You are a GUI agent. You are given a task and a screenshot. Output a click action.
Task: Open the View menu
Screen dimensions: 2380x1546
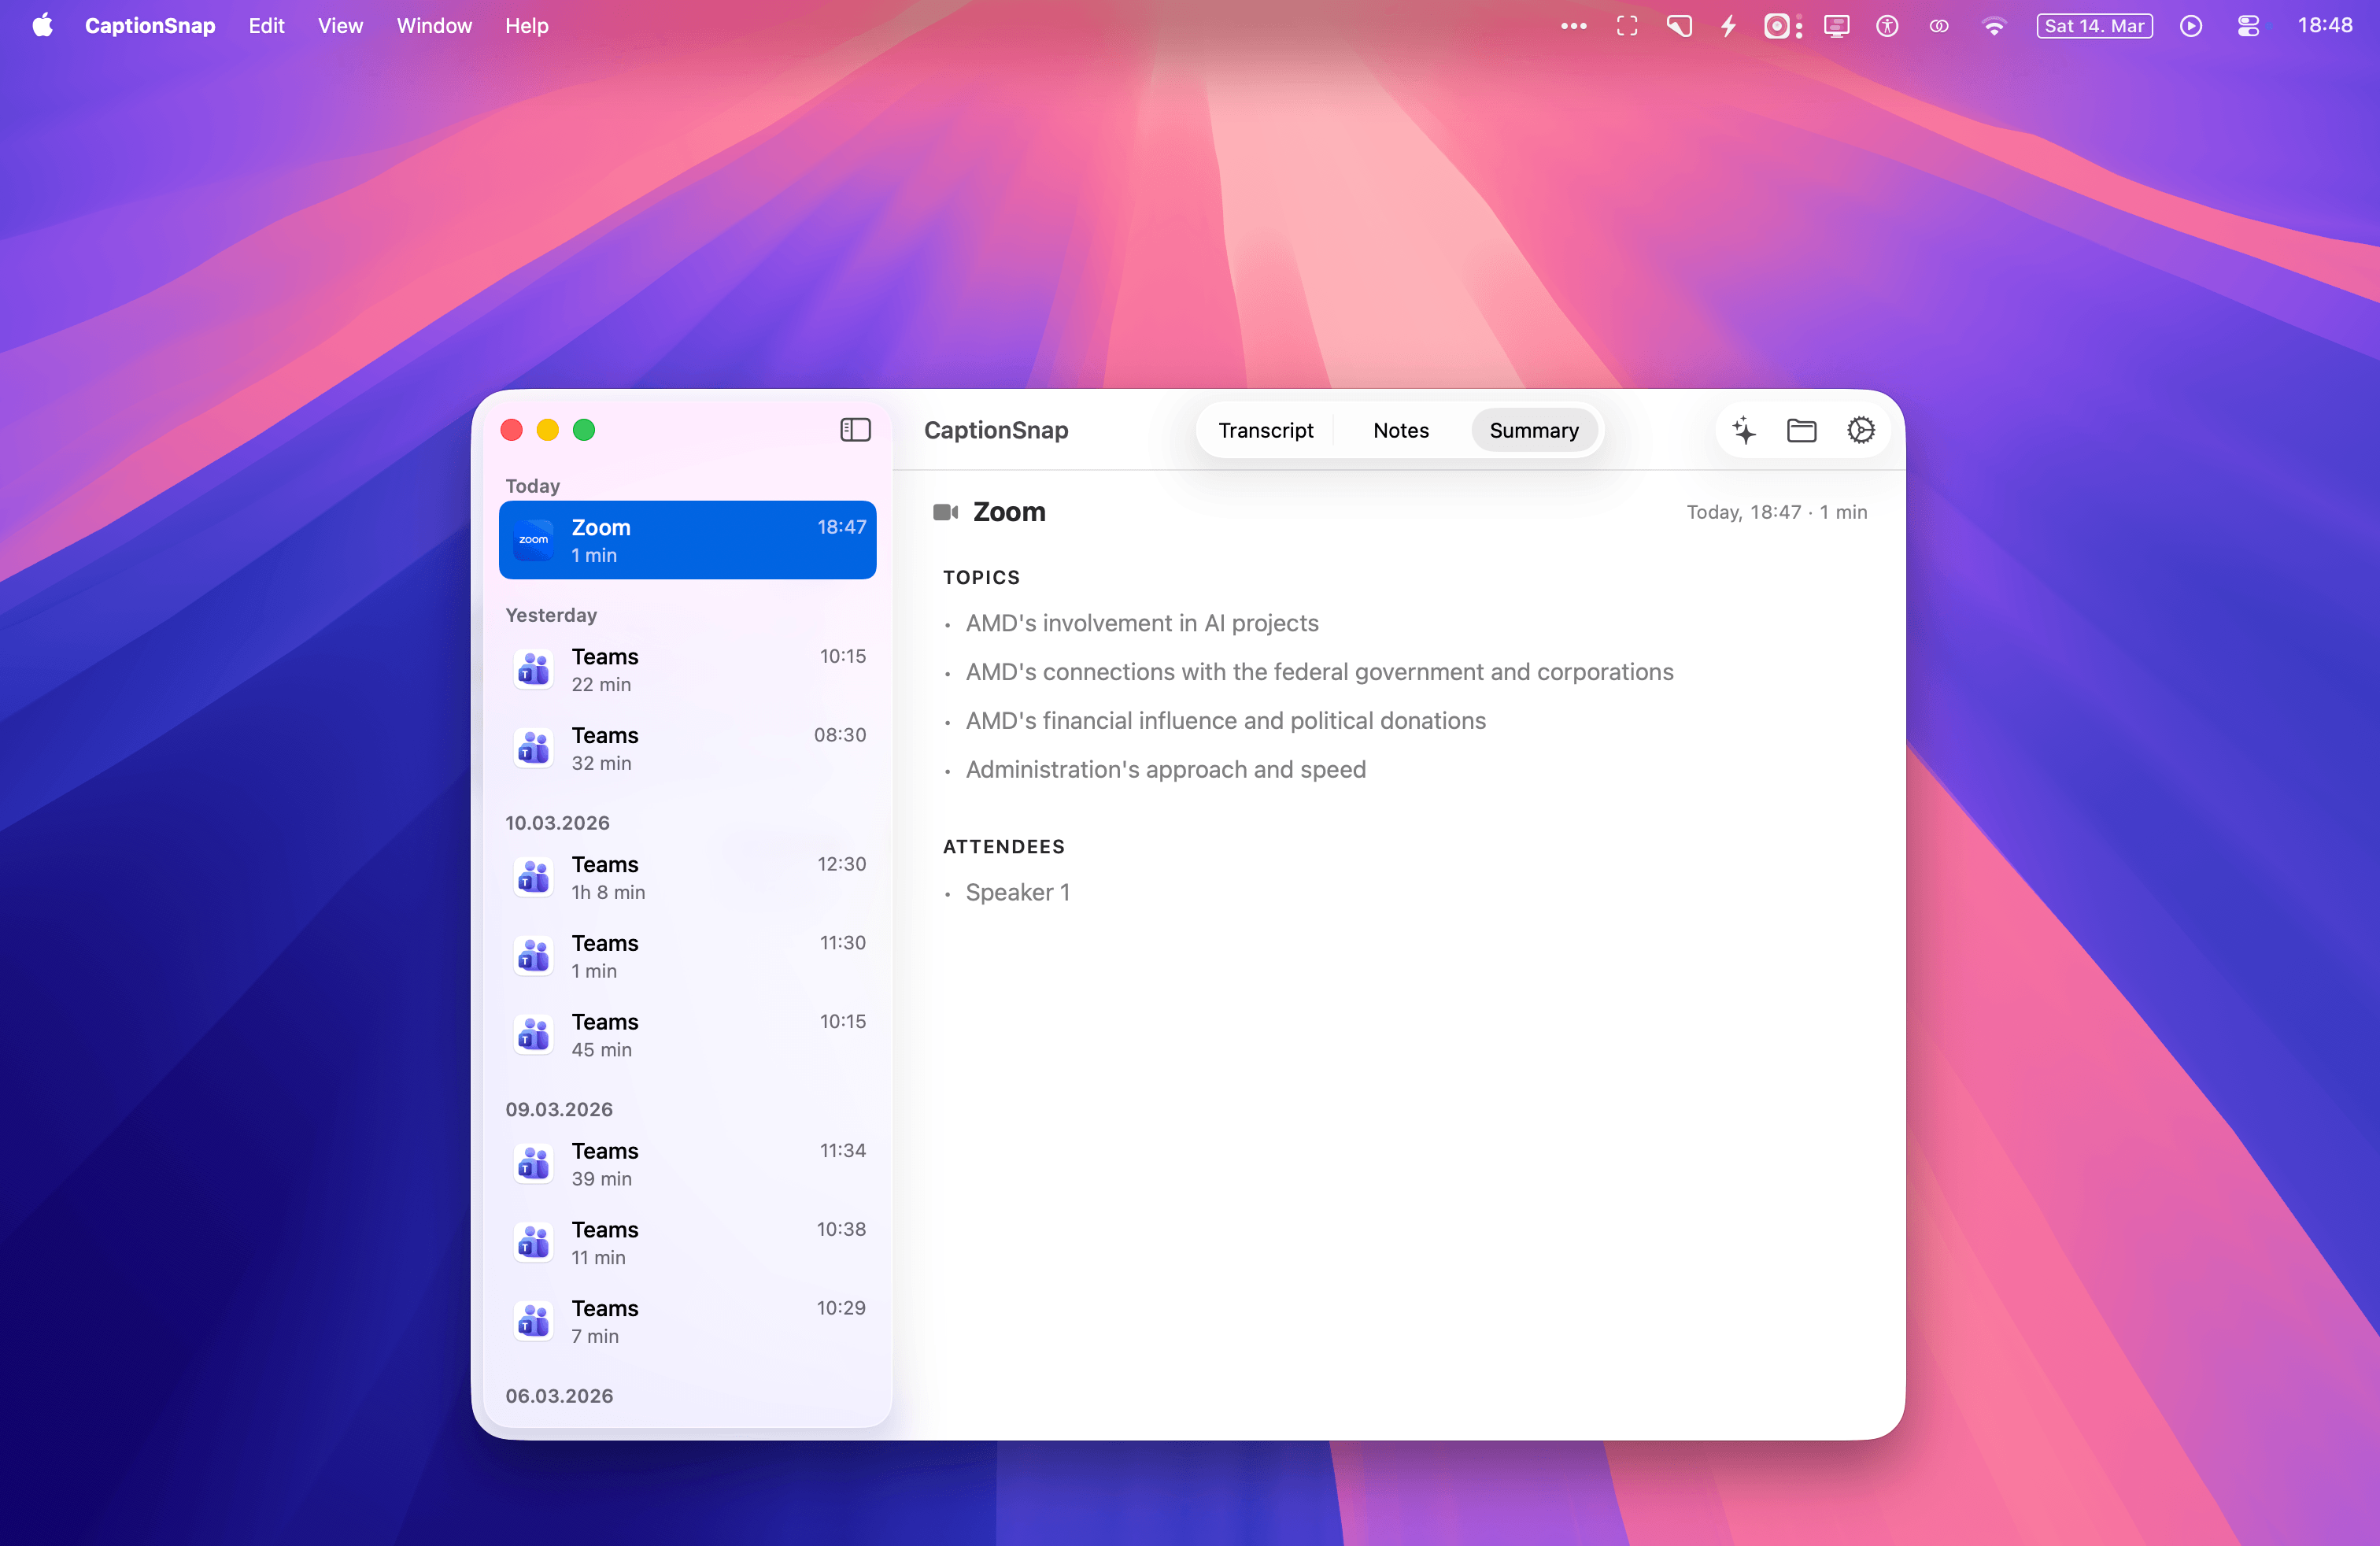pos(340,26)
